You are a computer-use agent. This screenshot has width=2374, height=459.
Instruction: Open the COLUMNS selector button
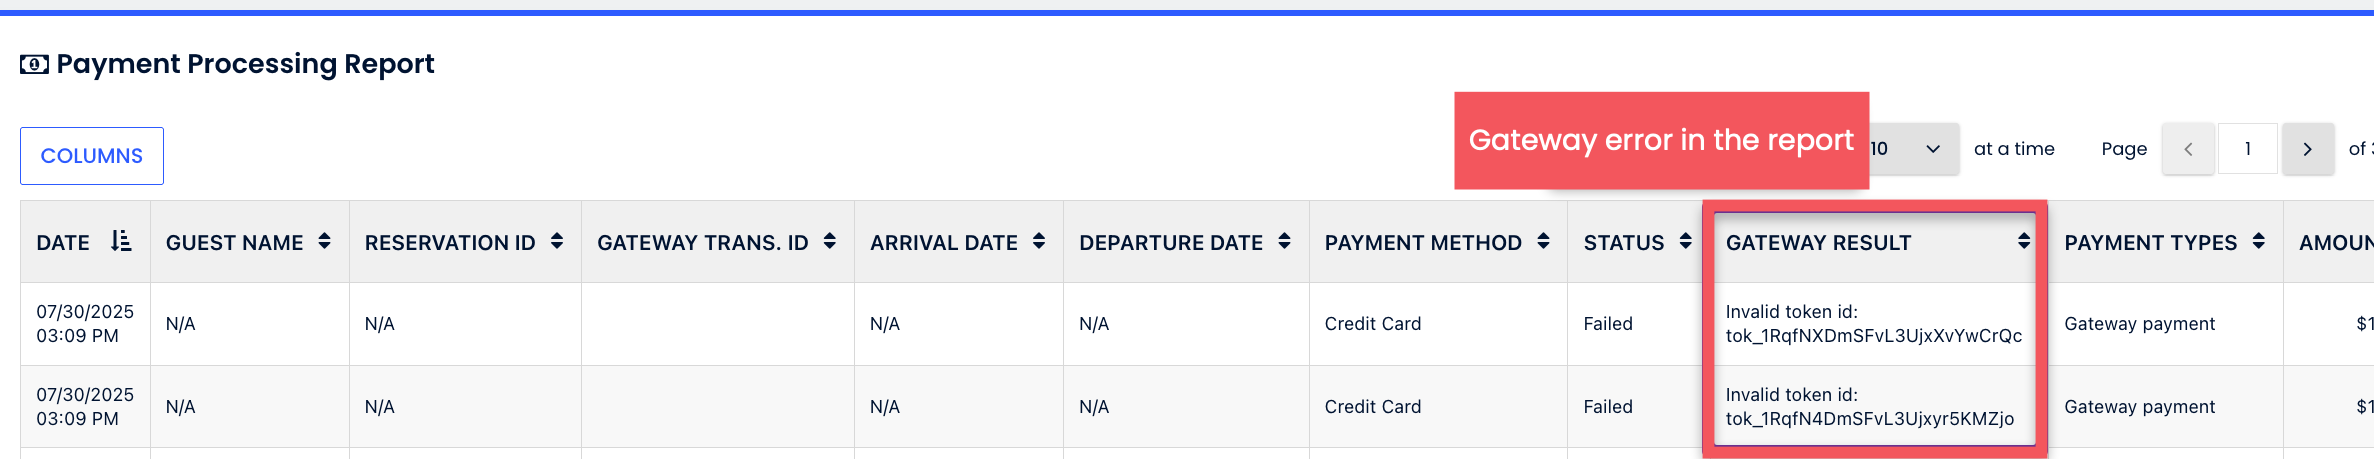point(92,156)
